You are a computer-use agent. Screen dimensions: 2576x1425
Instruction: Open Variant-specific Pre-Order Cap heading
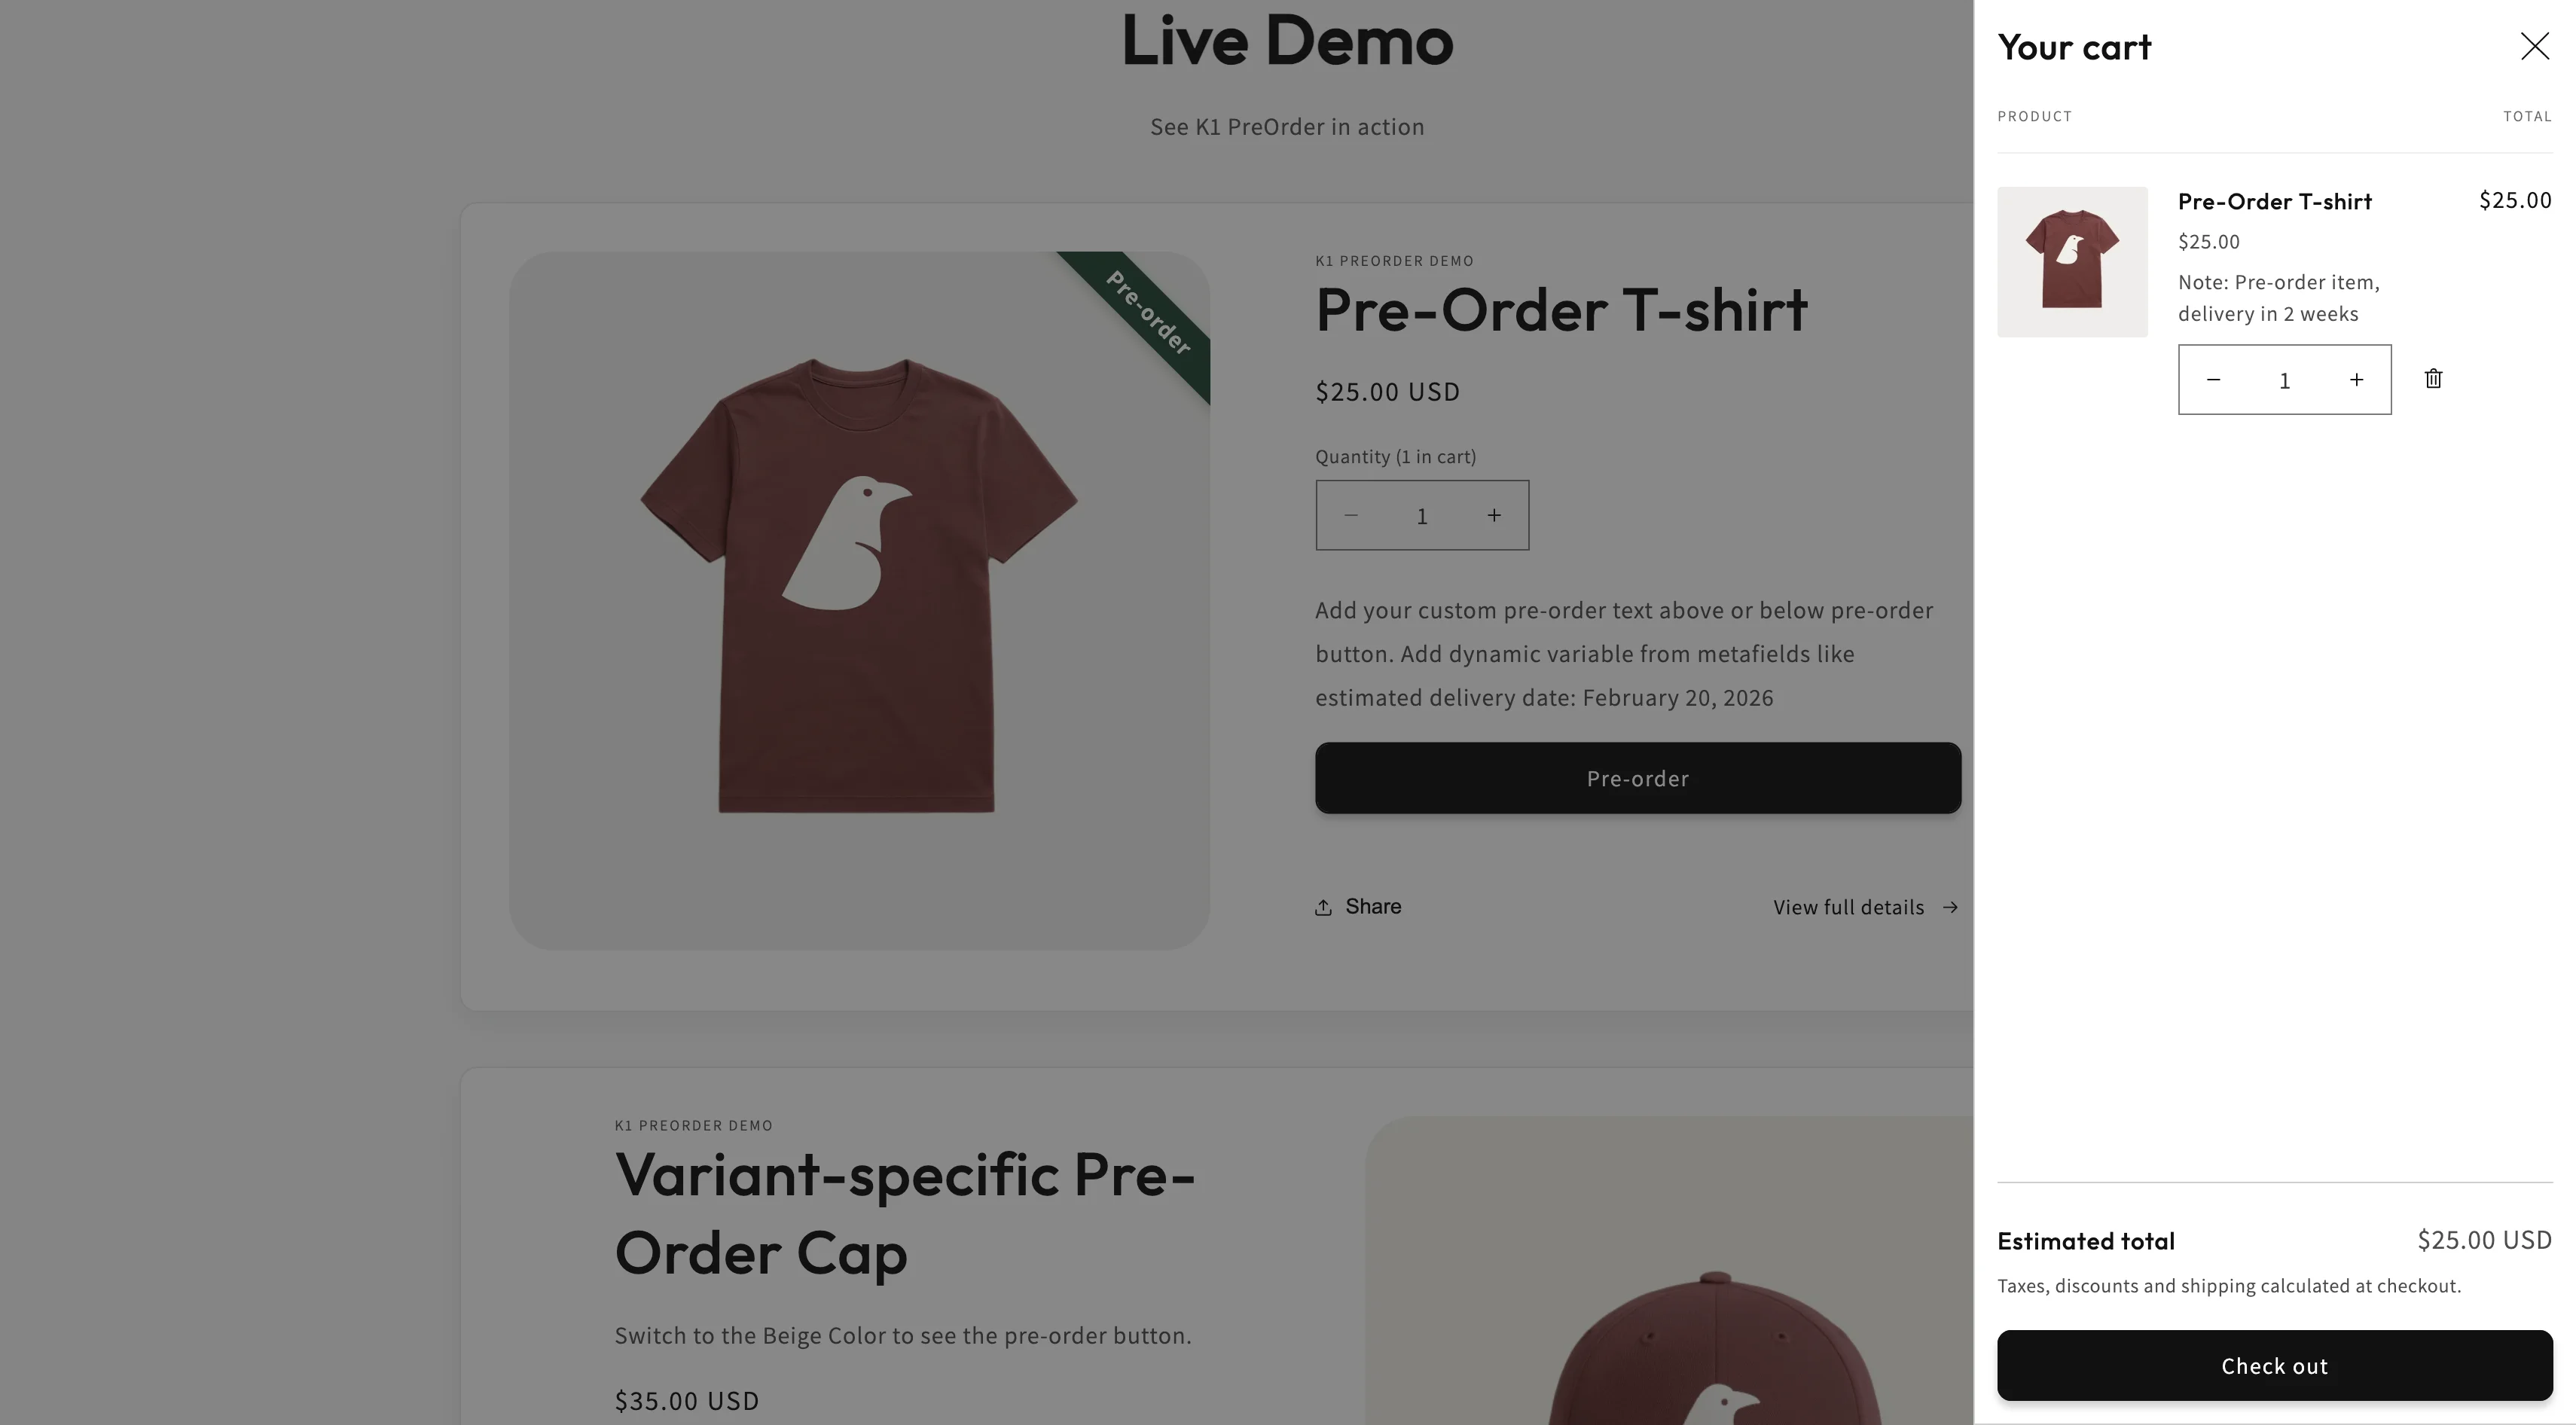coord(905,1213)
